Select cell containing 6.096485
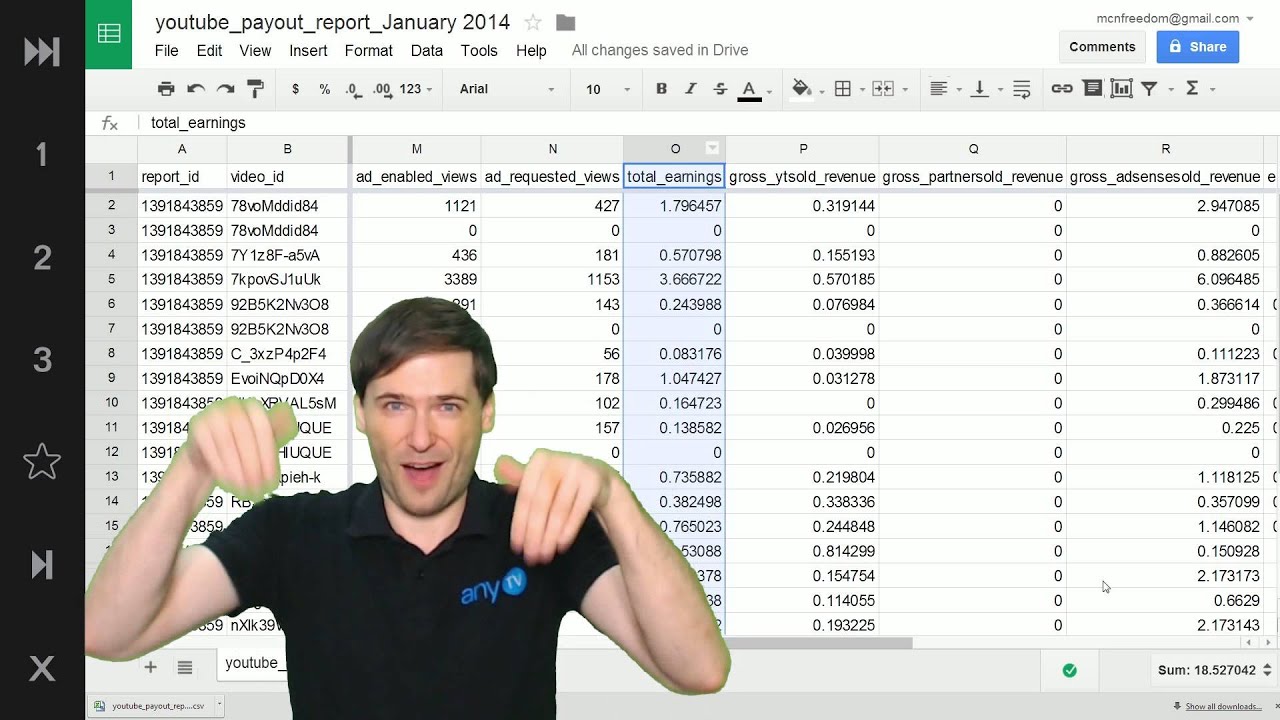This screenshot has height=720, width=1280. click(1165, 280)
